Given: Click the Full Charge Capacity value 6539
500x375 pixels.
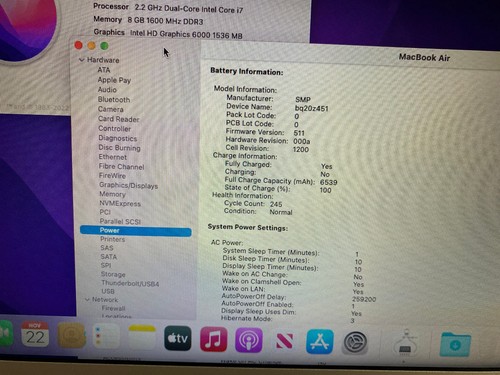Looking at the screenshot, I should click(x=329, y=182).
